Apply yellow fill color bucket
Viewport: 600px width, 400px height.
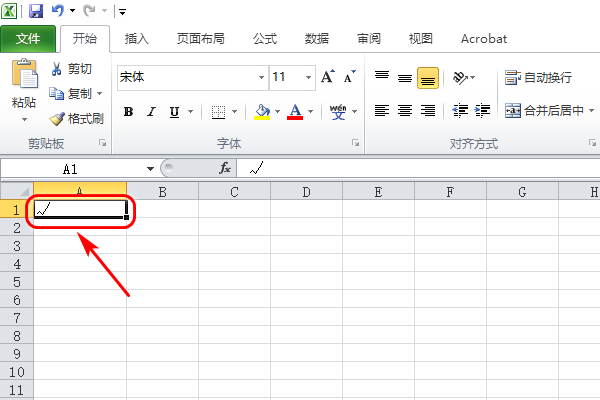click(x=262, y=112)
